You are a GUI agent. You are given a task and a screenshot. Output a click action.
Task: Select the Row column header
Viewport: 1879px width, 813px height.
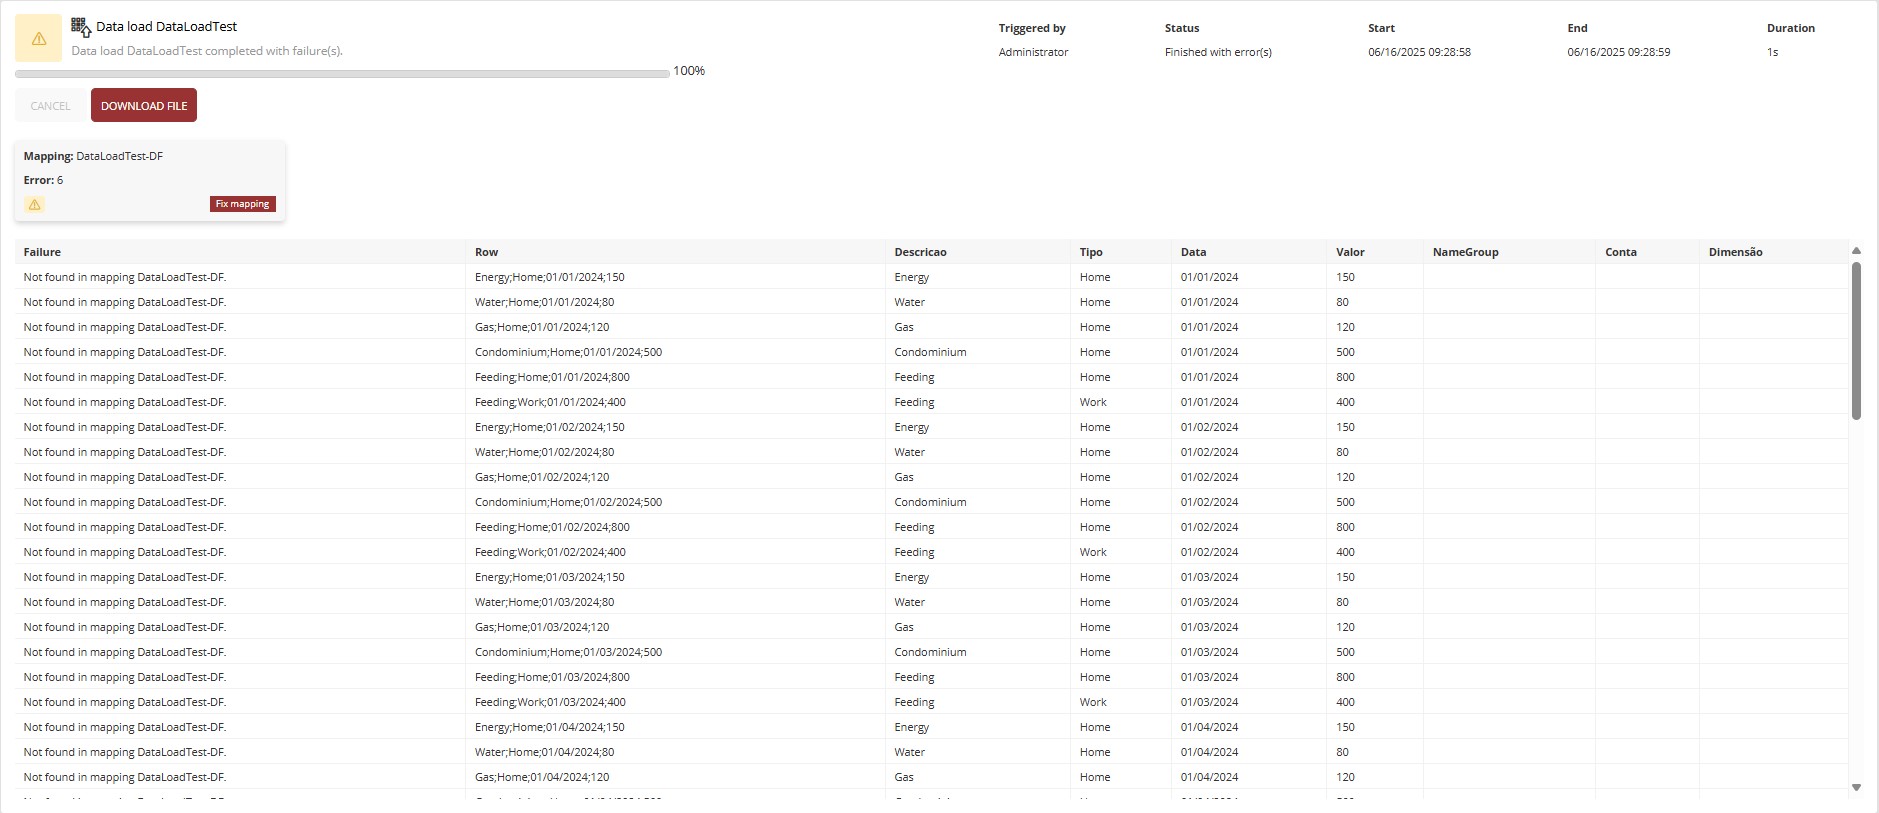676,252
